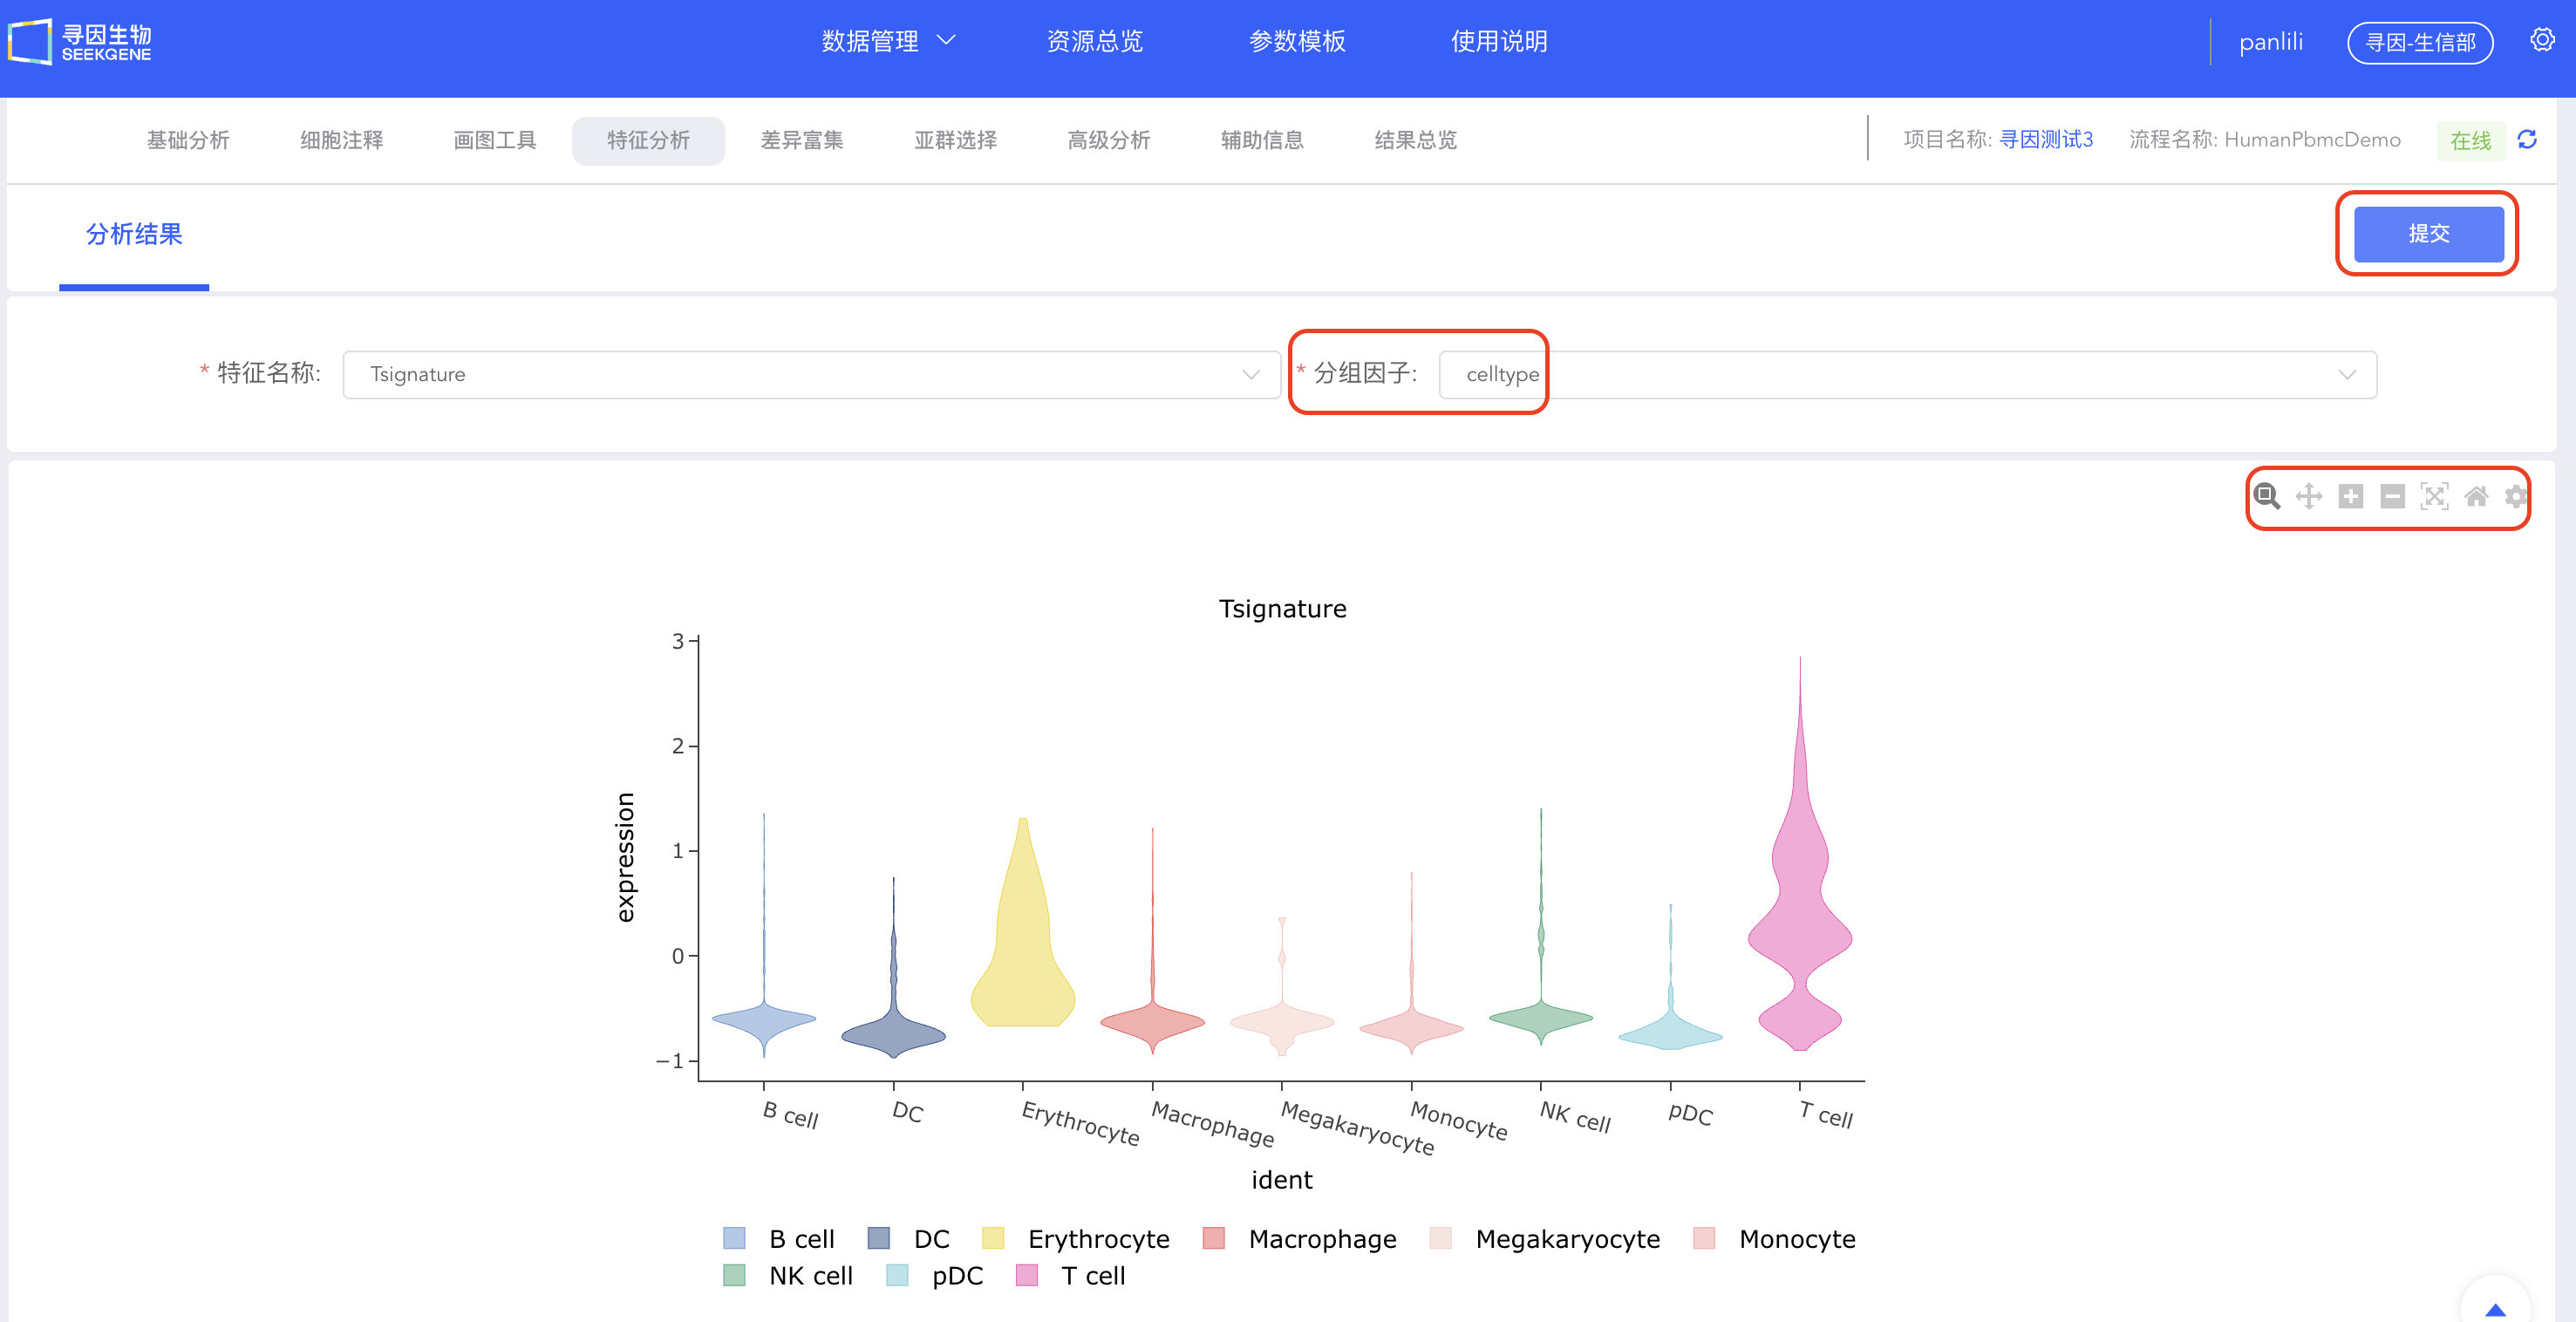Toggle NK cell legend entry
The image size is (2576, 1322).
787,1275
